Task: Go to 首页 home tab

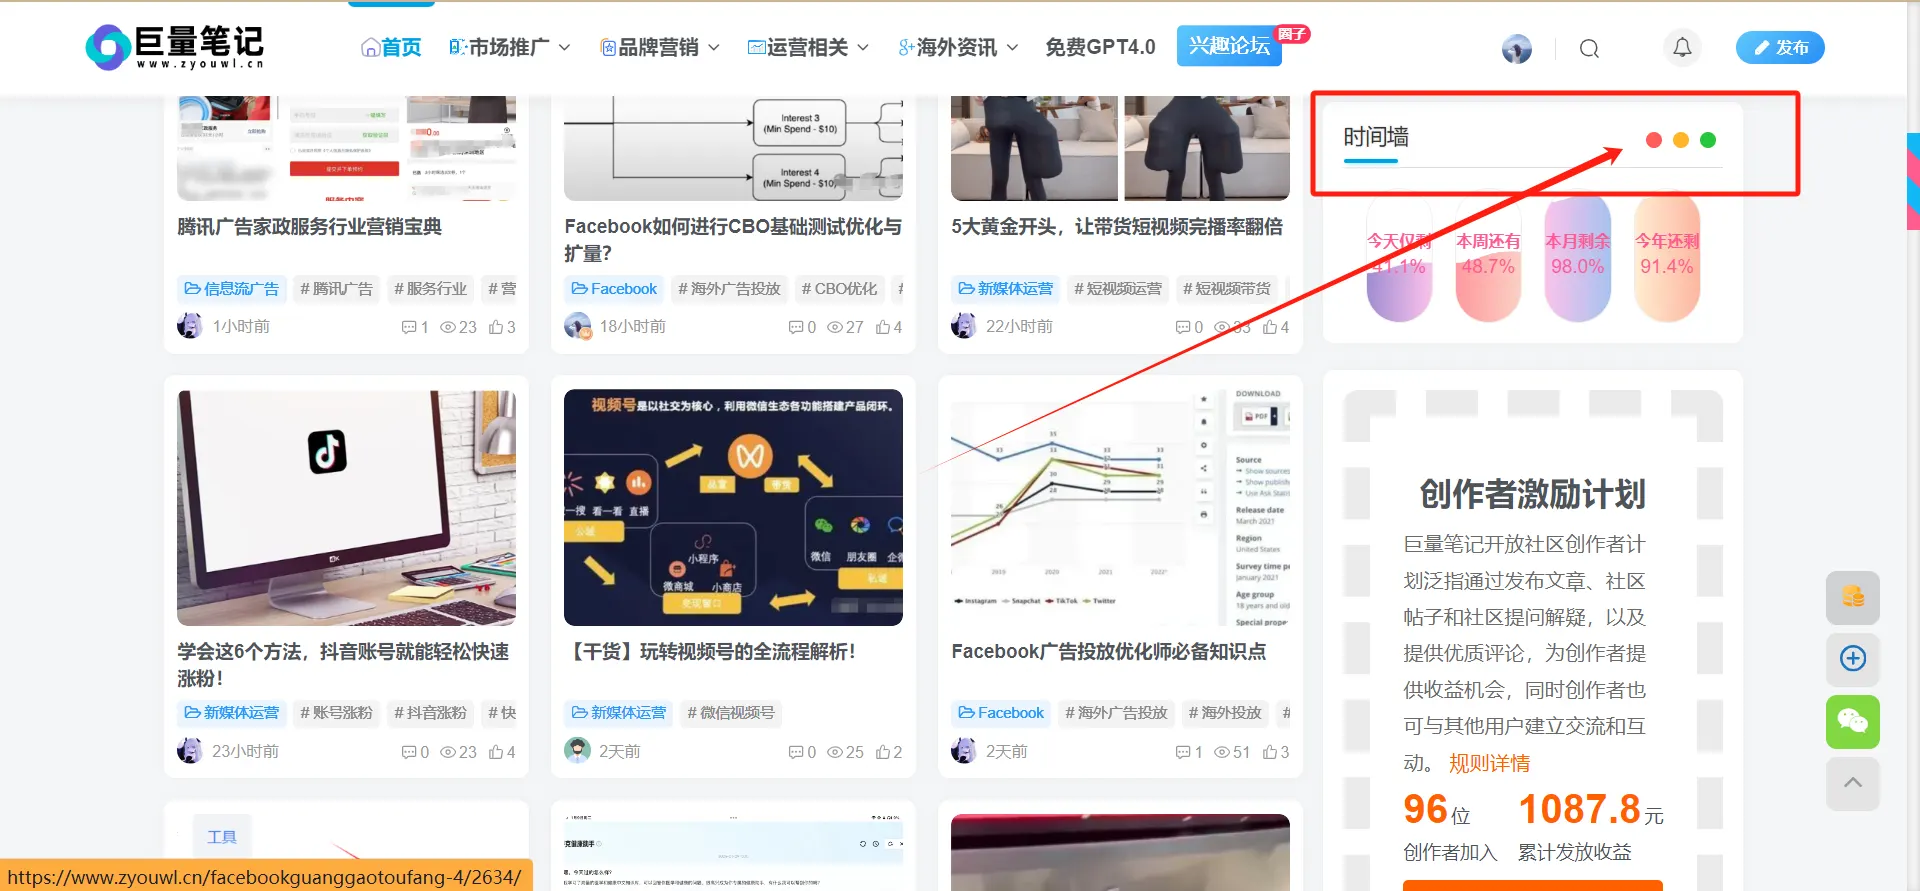Action: pyautogui.click(x=391, y=47)
